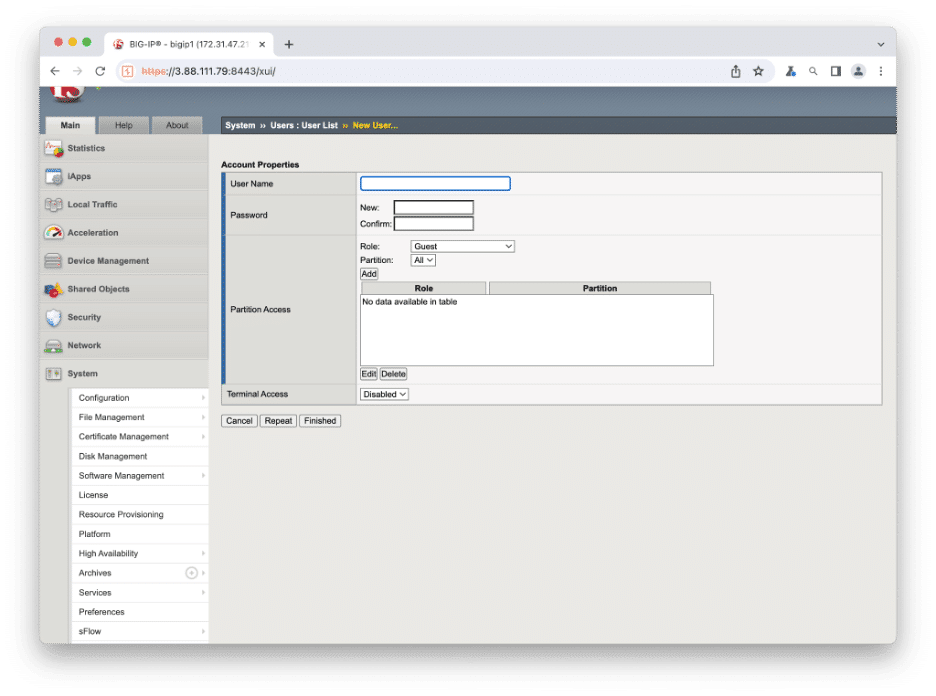Expand the High Availability submenu
This screenshot has height=696, width=936.
click(x=203, y=554)
